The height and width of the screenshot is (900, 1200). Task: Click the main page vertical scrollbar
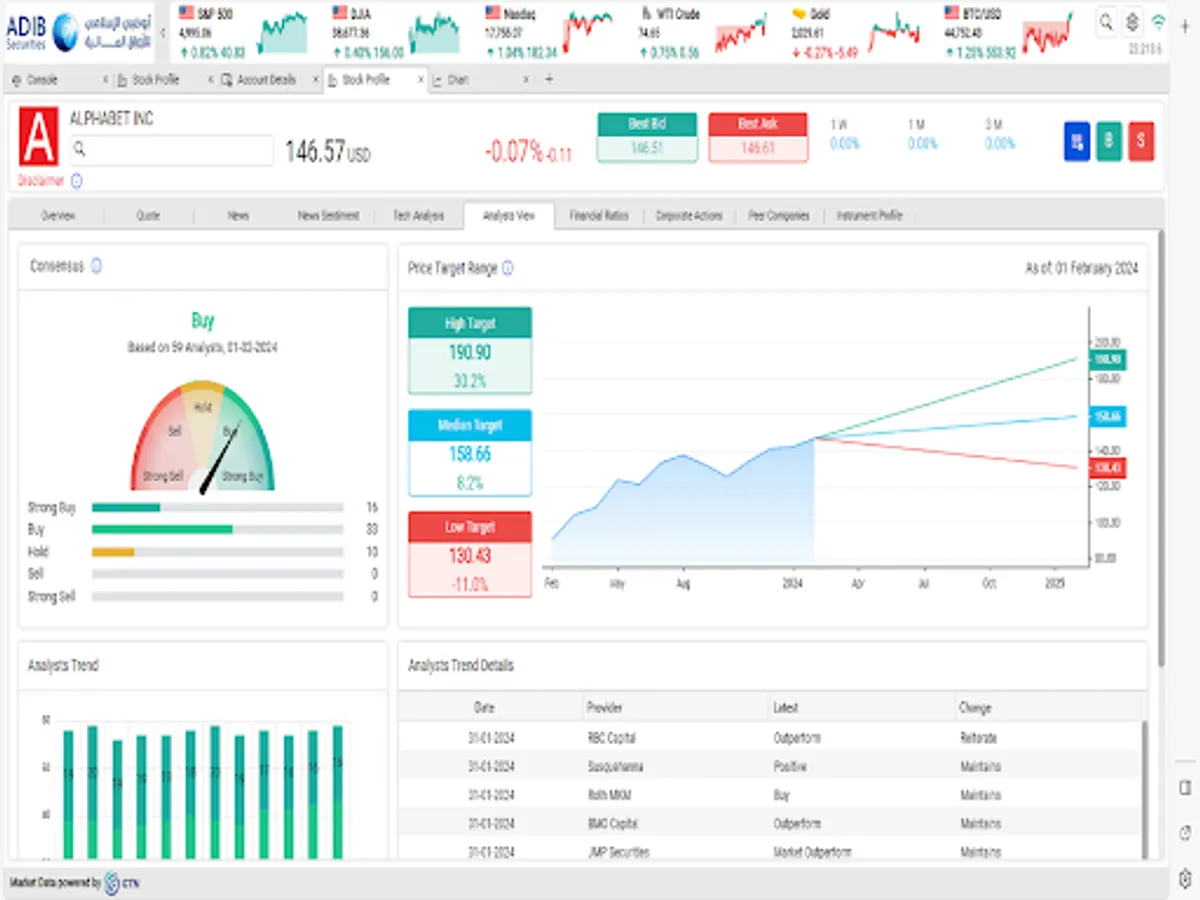click(x=1161, y=447)
